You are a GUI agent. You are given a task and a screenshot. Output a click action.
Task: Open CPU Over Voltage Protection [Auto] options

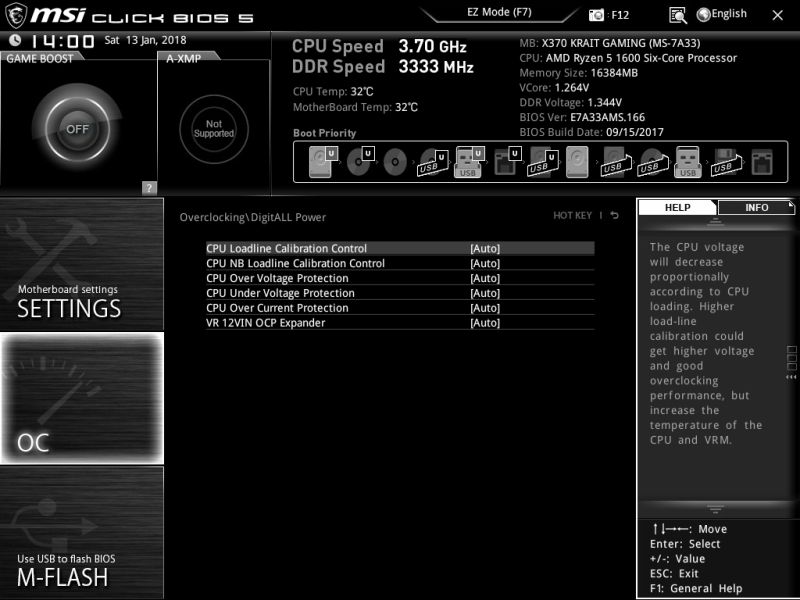(x=400, y=278)
